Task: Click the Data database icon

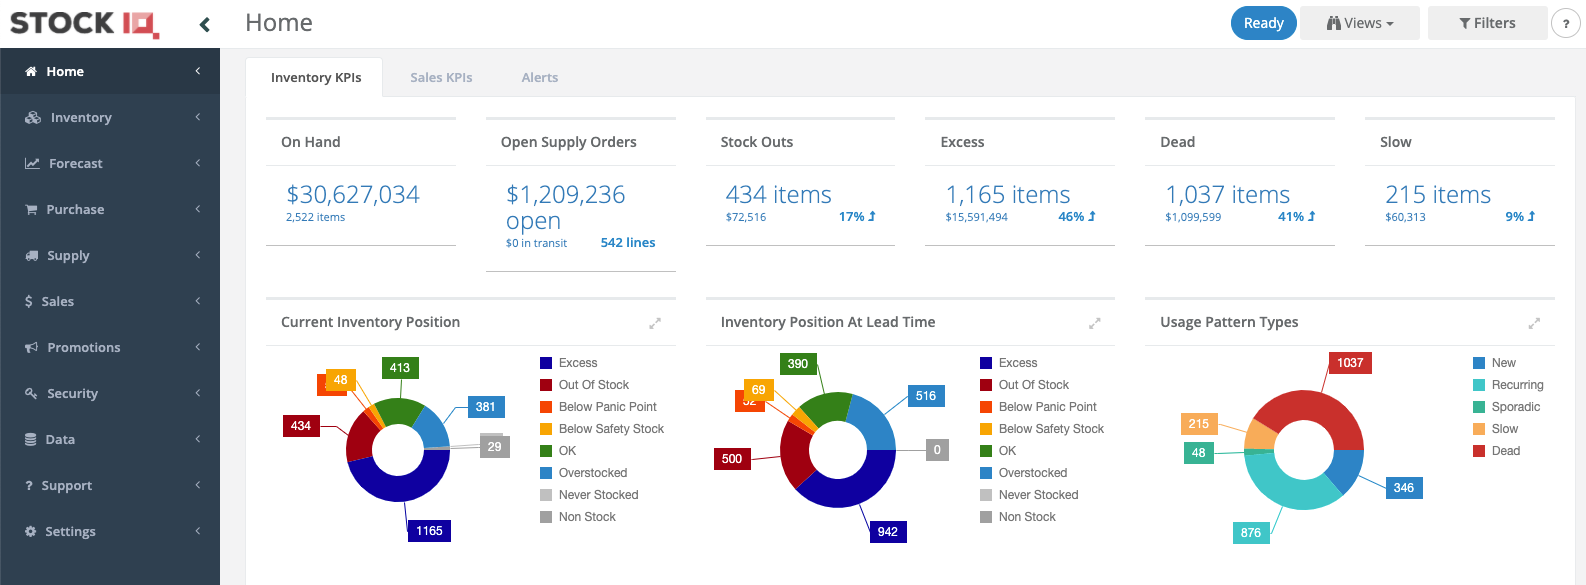Action: 30,439
